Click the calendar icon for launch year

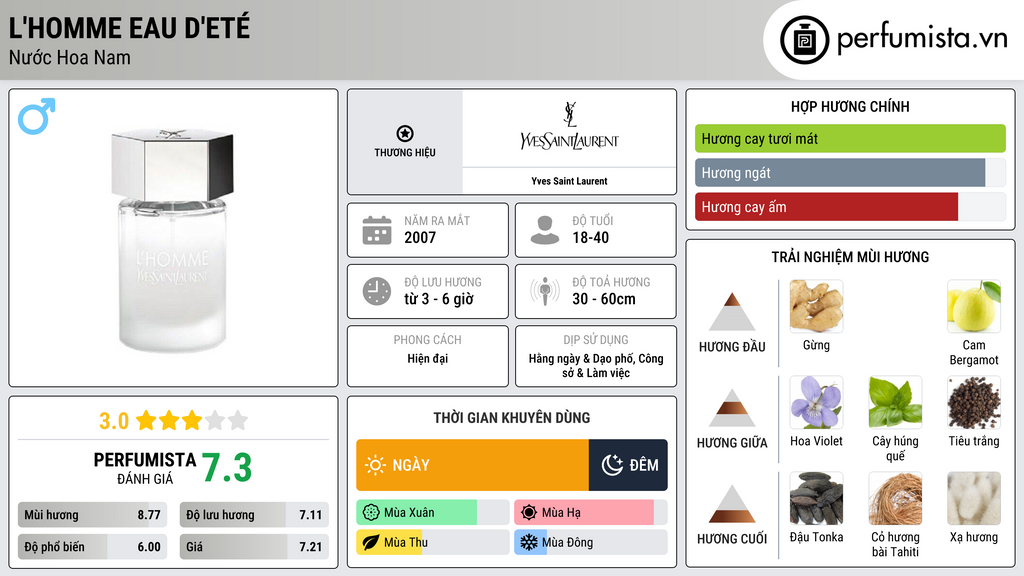coord(376,230)
